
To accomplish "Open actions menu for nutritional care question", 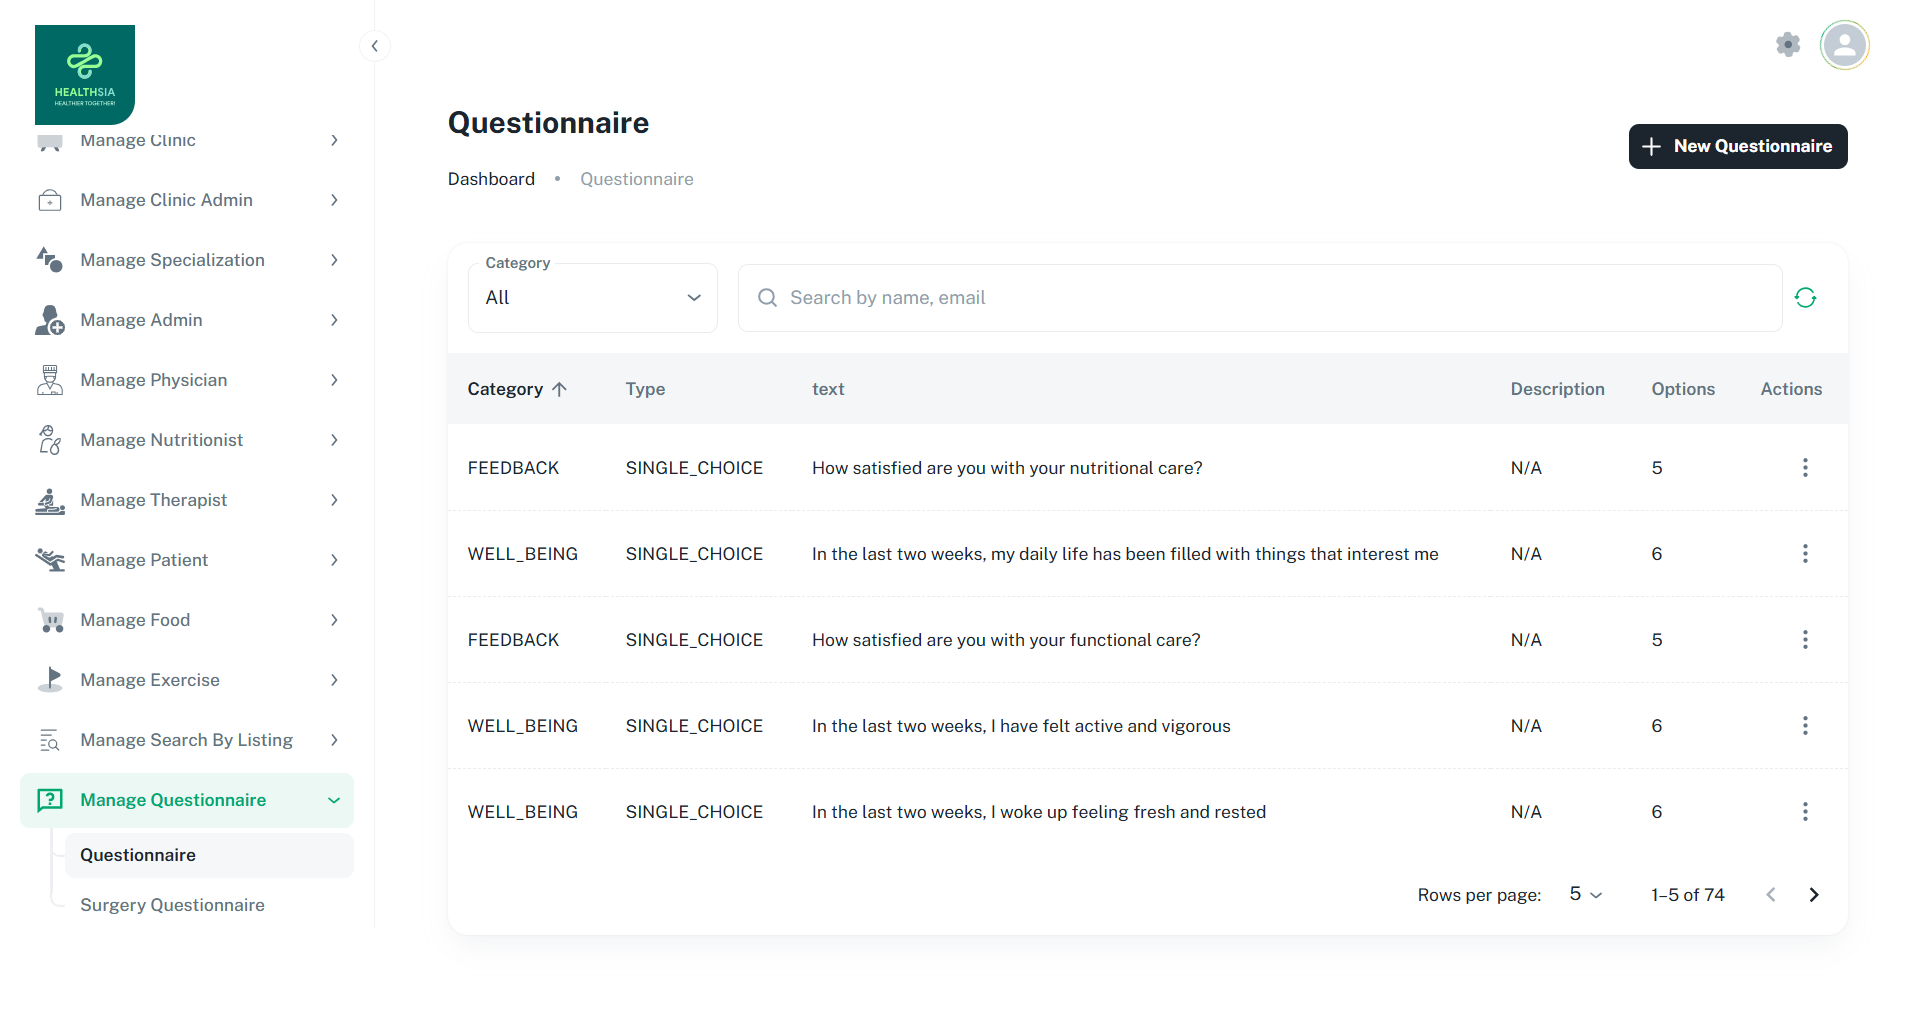I will (1804, 468).
